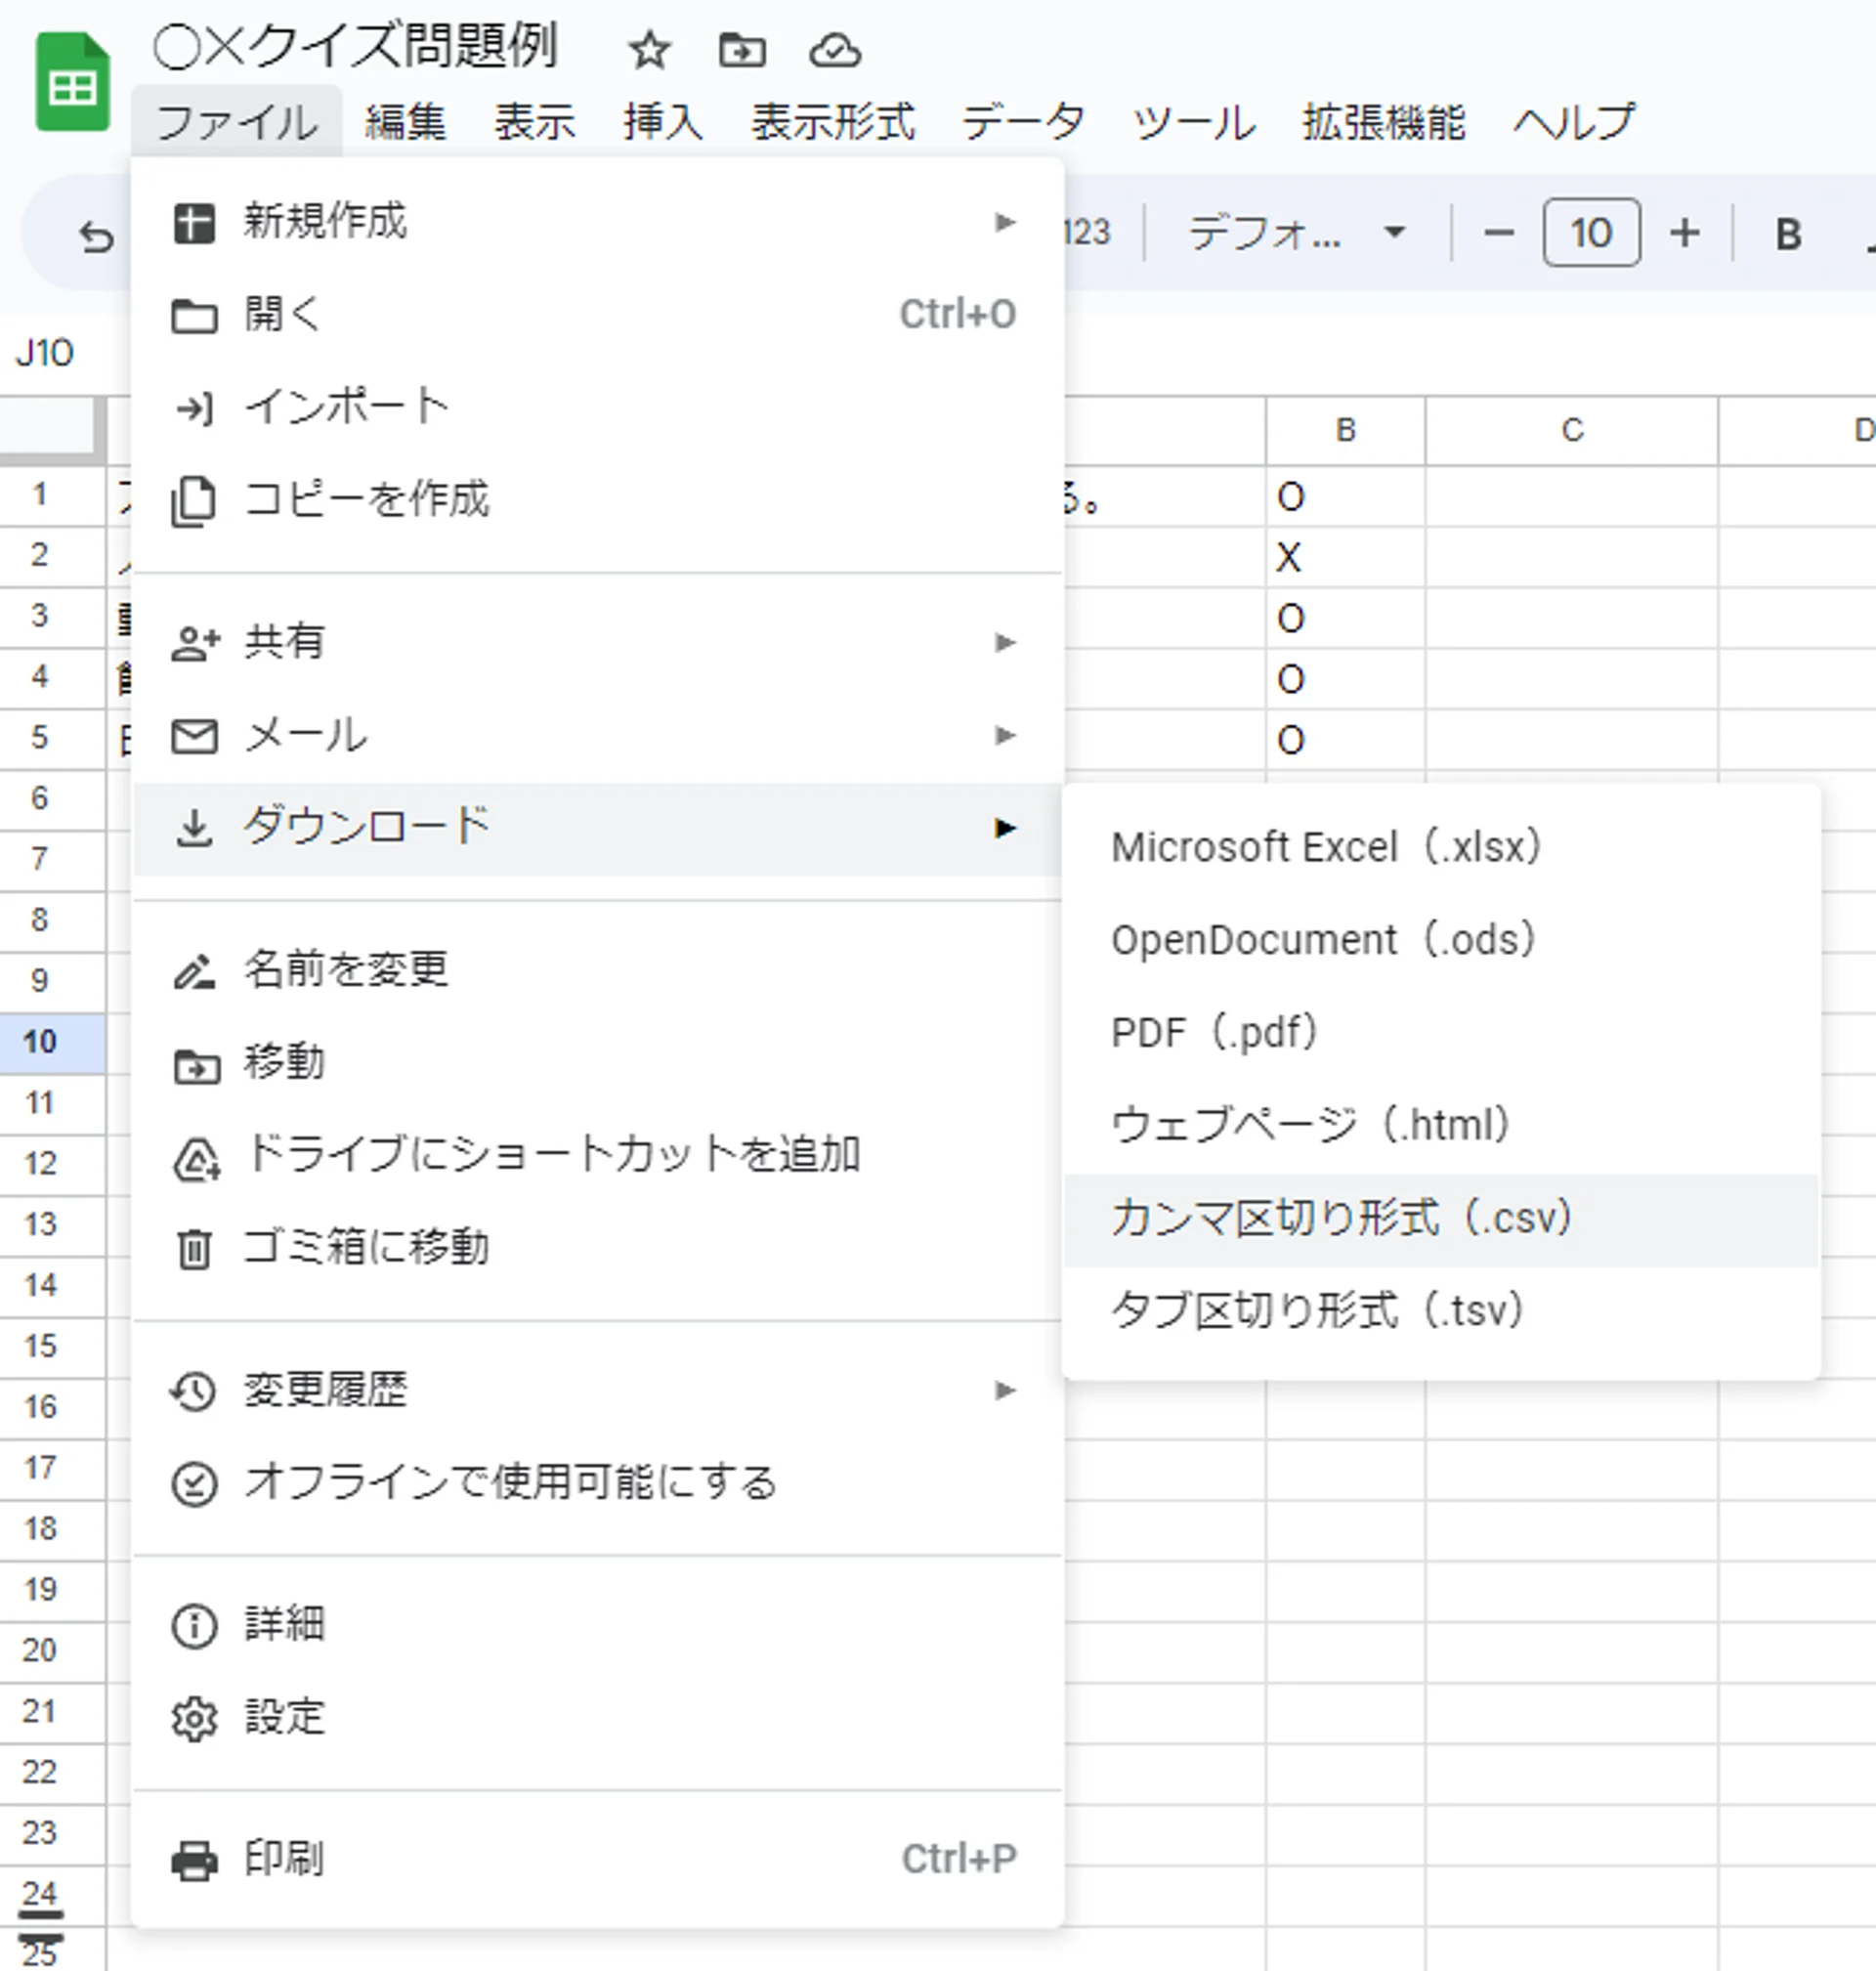1876x1971 pixels.
Task: Click オフラインで使用可能にする to enable offline use
Action: click(x=510, y=1483)
